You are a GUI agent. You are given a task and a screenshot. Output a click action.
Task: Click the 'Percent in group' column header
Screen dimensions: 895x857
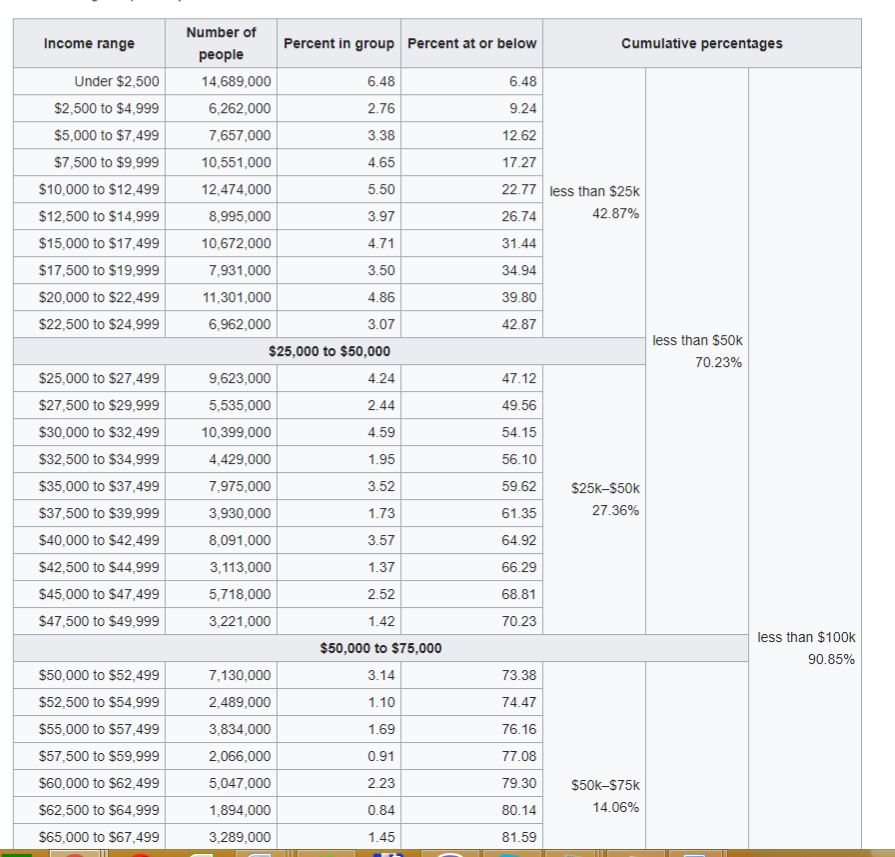point(339,43)
